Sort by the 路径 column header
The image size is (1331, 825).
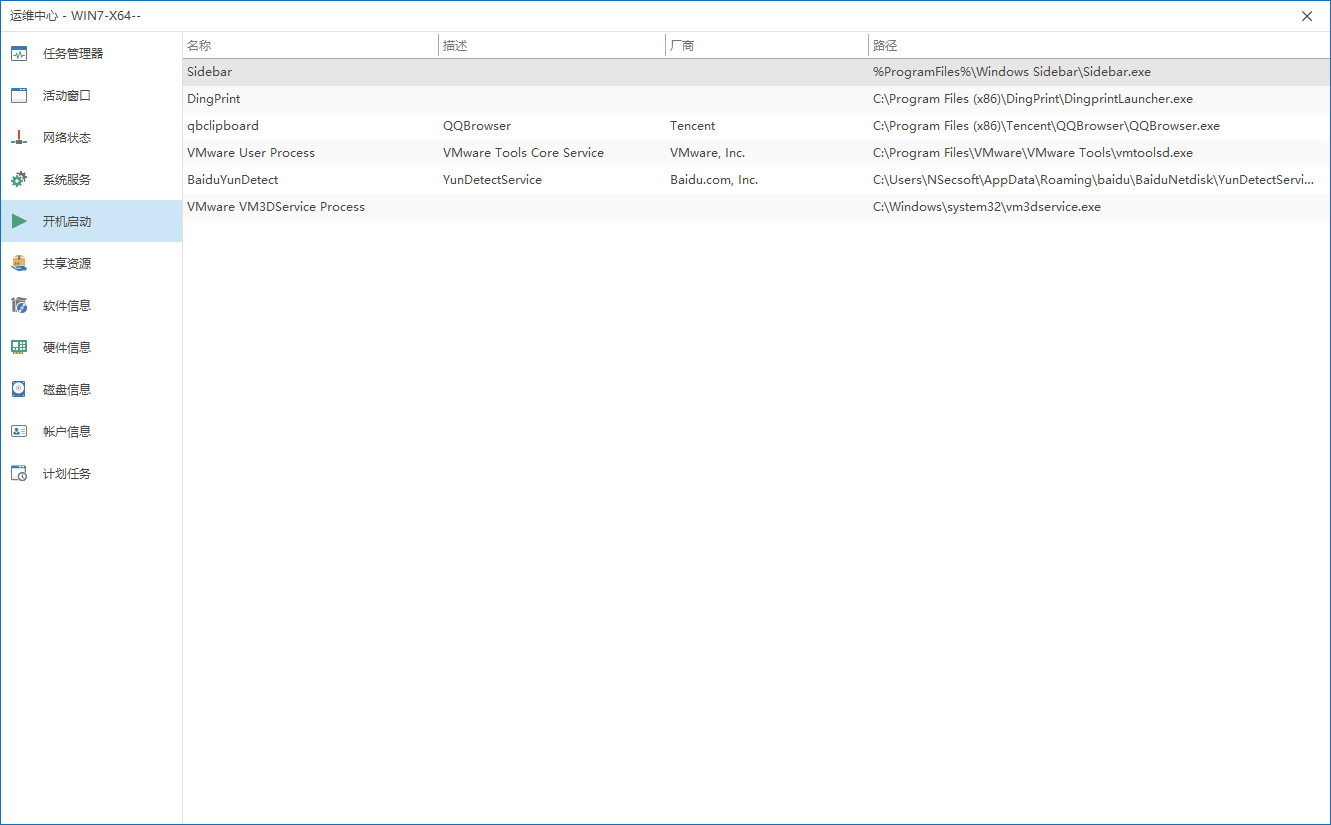pyautogui.click(x=1099, y=46)
